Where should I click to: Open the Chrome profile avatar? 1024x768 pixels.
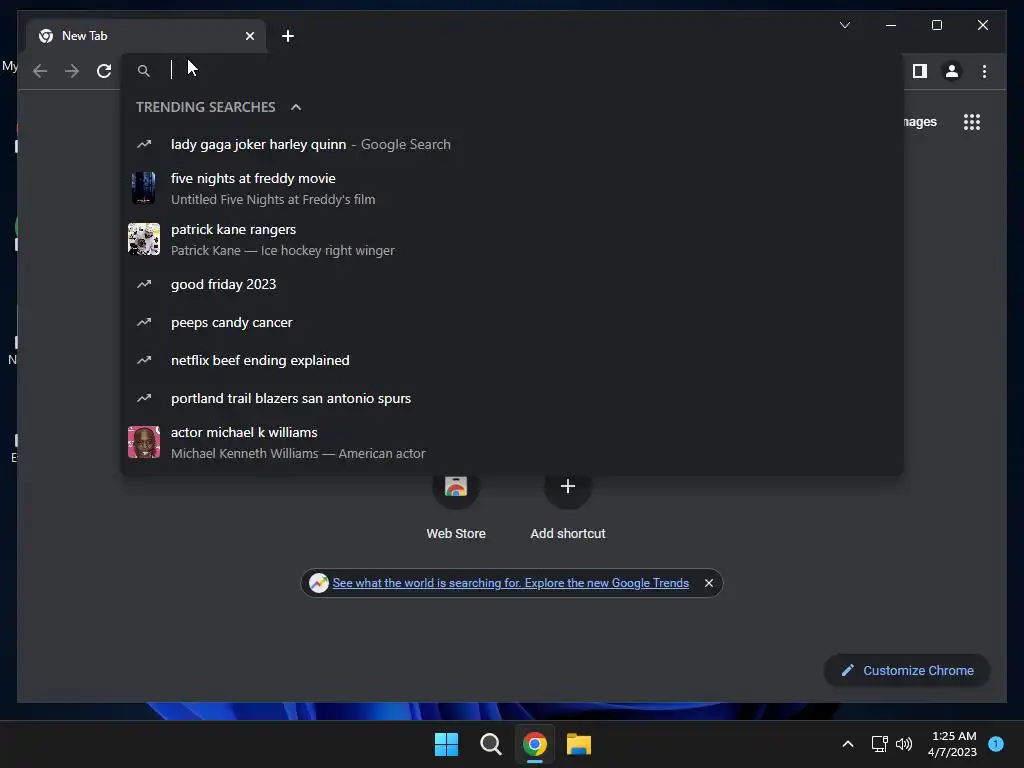coord(952,71)
